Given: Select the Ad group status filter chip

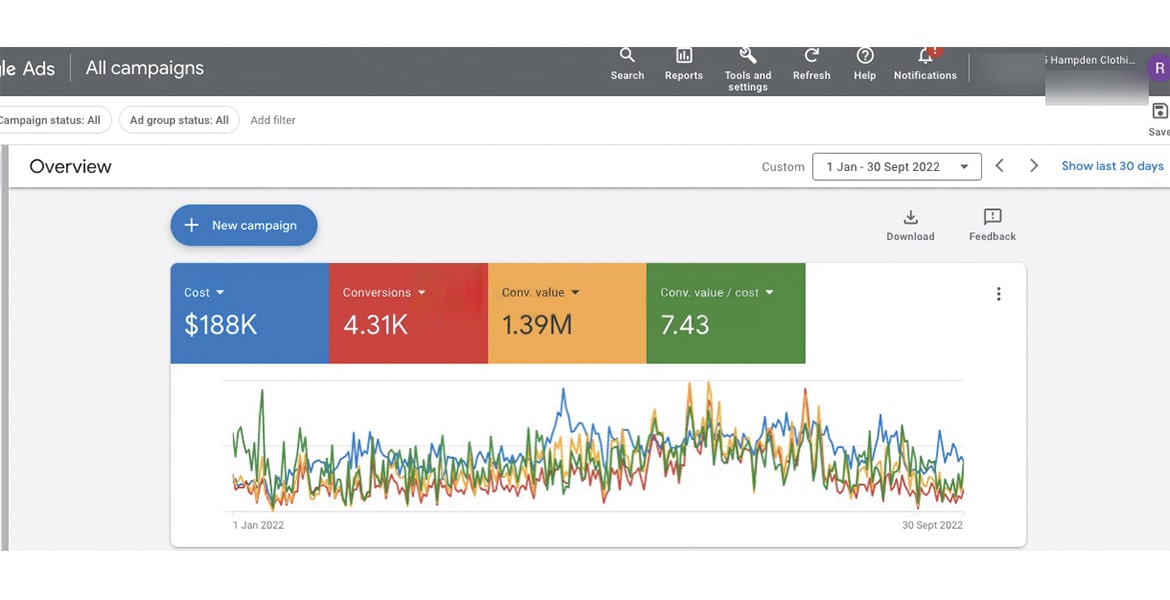Looking at the screenshot, I should click(x=179, y=120).
